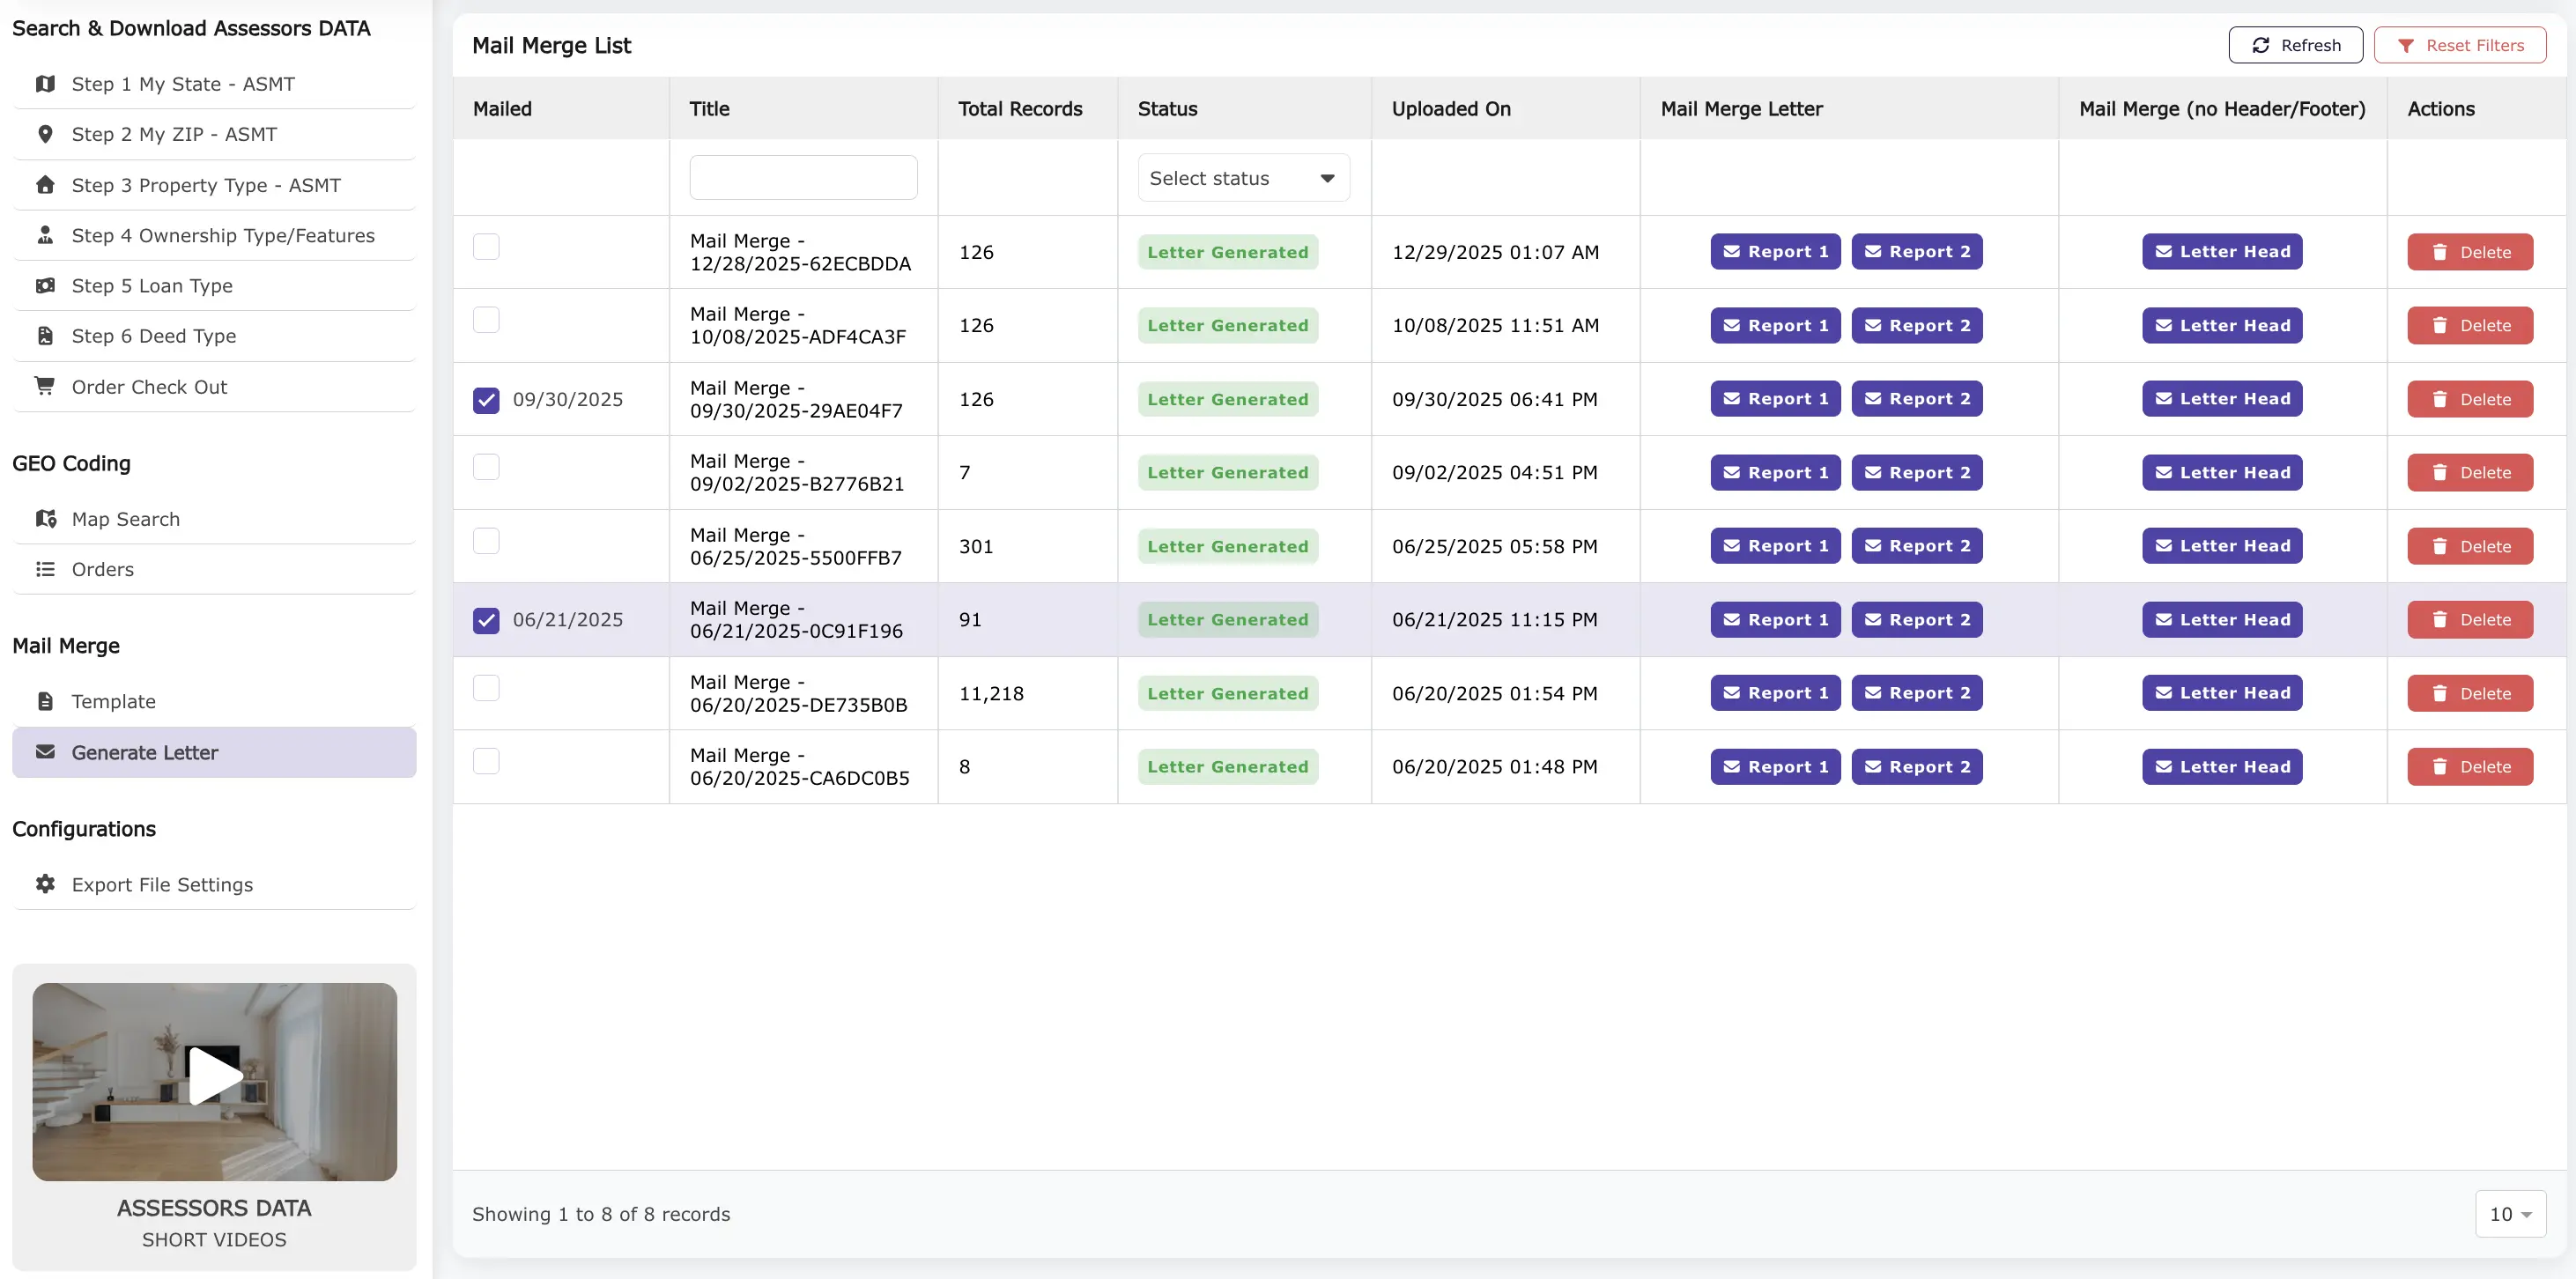Open Step 5 Loan Type menu item

coord(152,286)
